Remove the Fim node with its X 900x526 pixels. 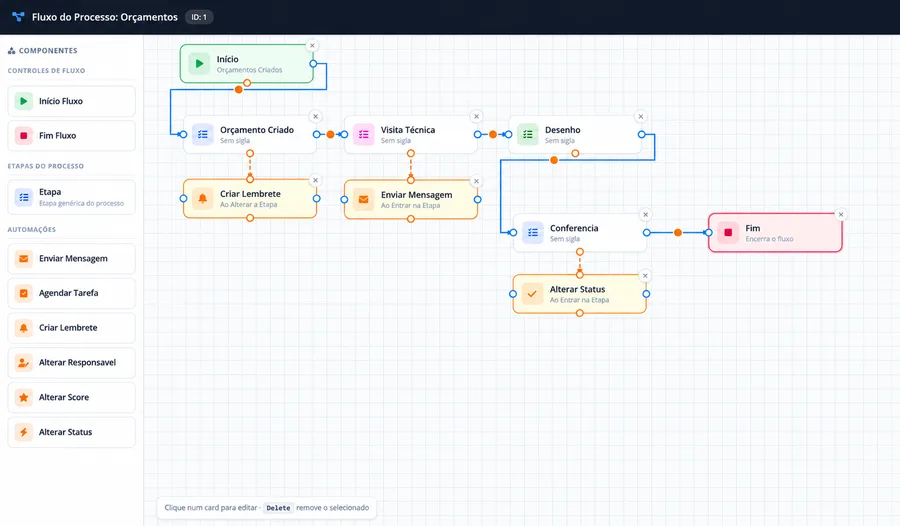point(841,215)
